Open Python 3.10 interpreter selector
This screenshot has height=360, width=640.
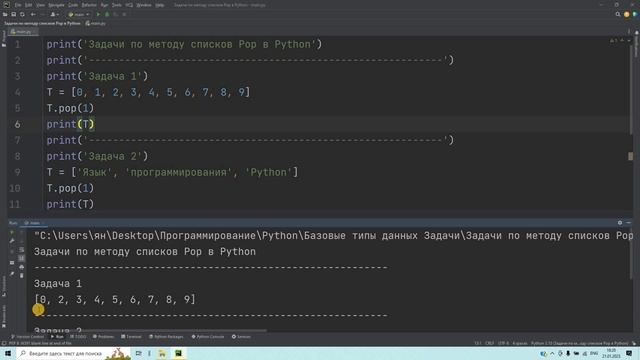580,343
